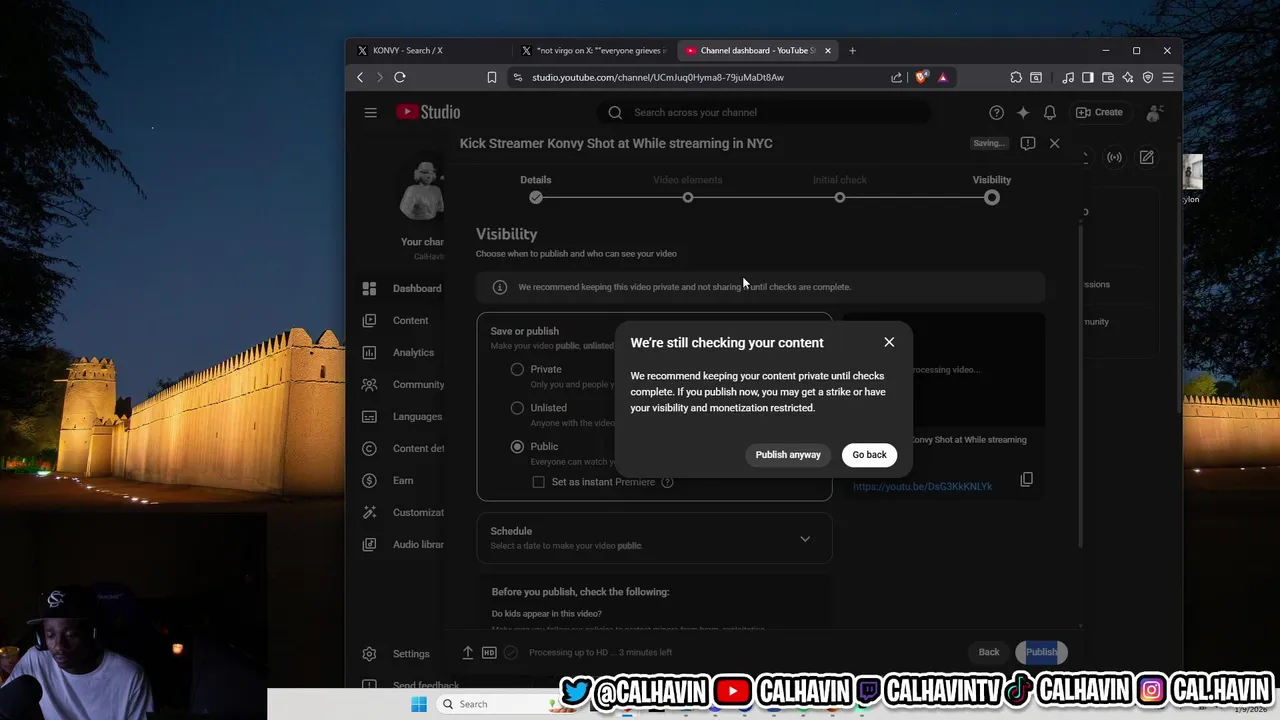
Task: Click the channel profile picture thumbnail
Action: [422, 190]
